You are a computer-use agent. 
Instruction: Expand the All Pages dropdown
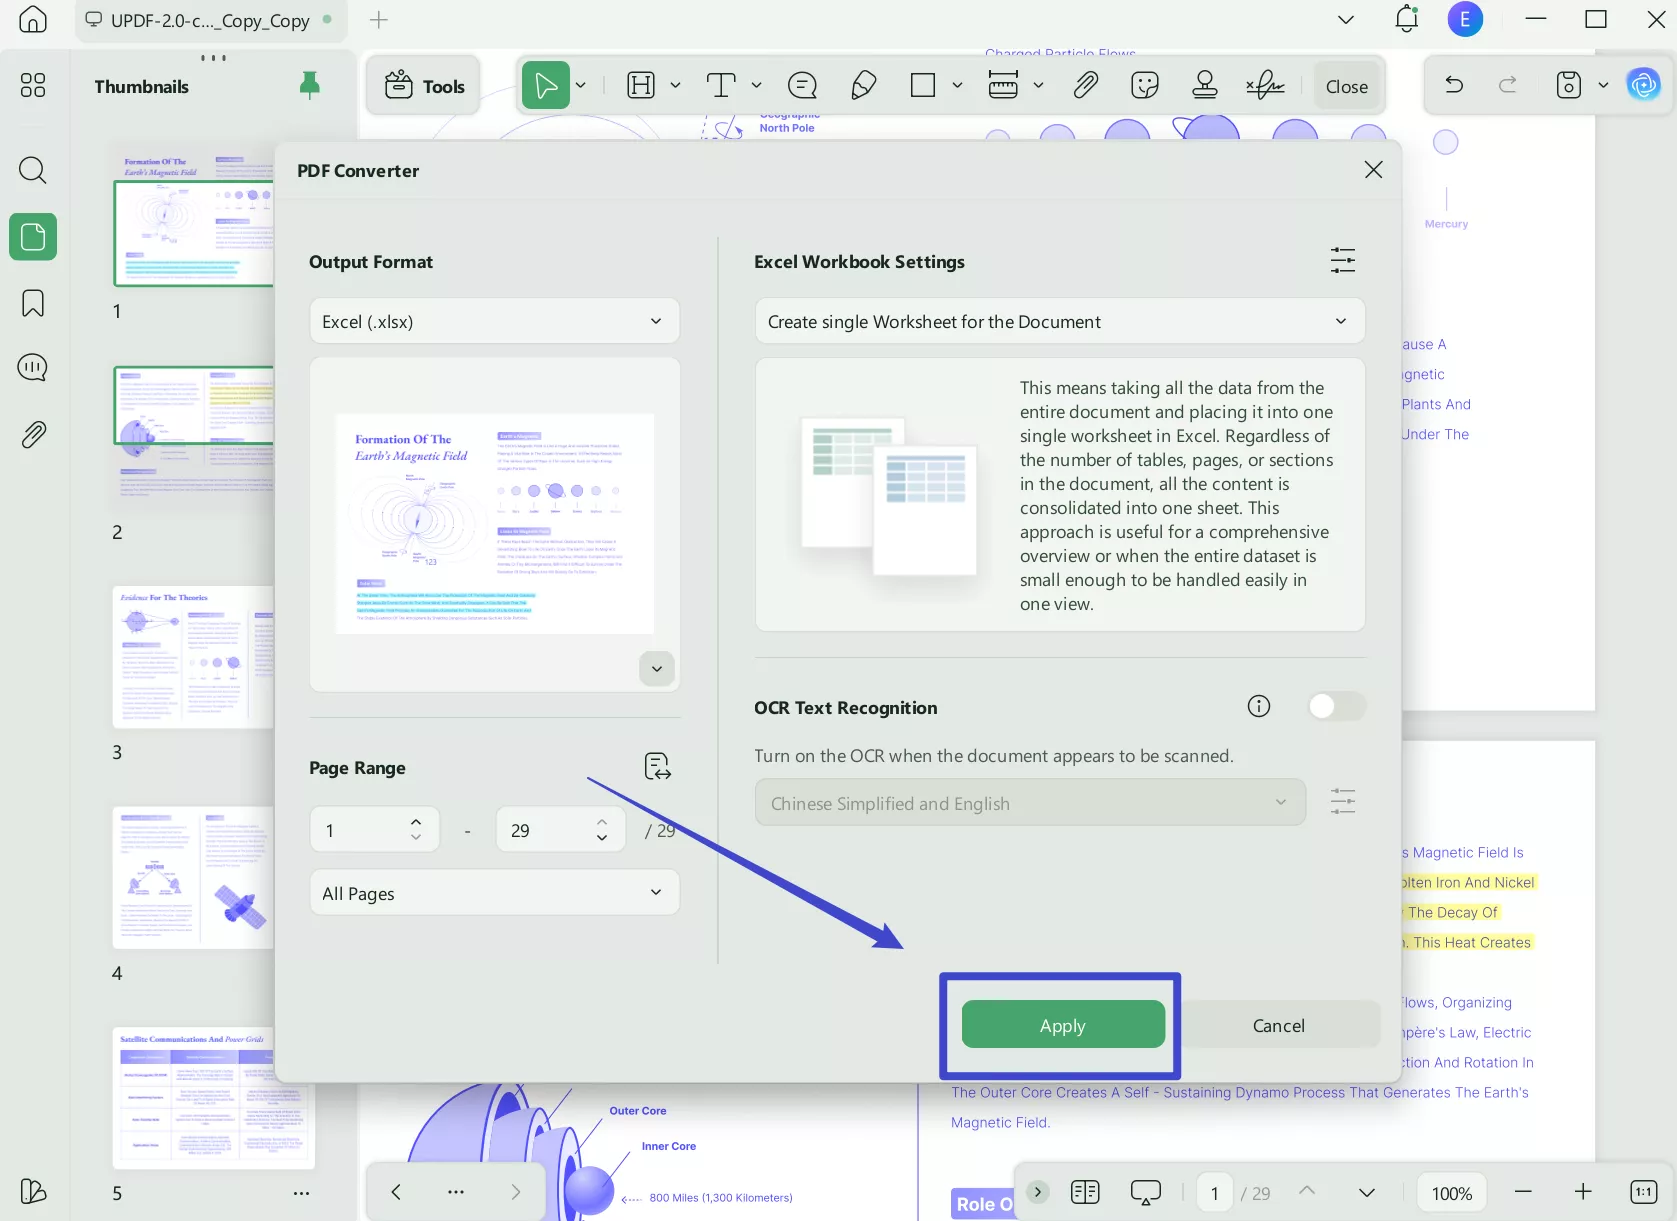pyautogui.click(x=494, y=892)
